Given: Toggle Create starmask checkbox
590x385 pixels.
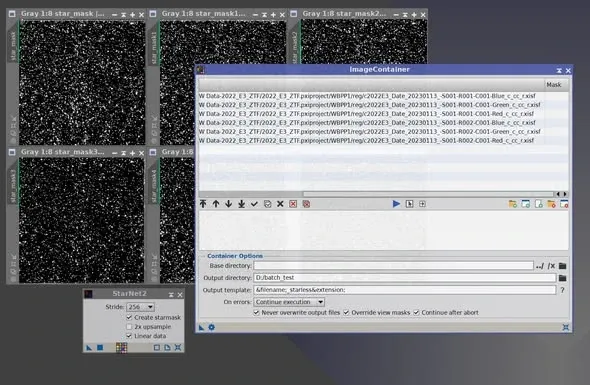Looking at the screenshot, I should (129, 318).
